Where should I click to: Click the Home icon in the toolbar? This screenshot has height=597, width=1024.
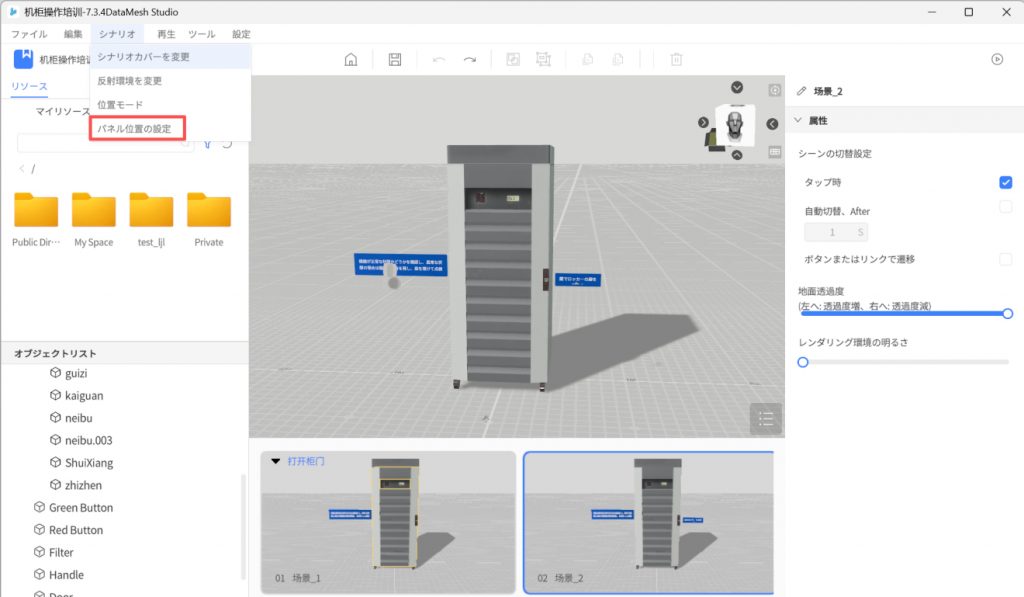pos(351,59)
